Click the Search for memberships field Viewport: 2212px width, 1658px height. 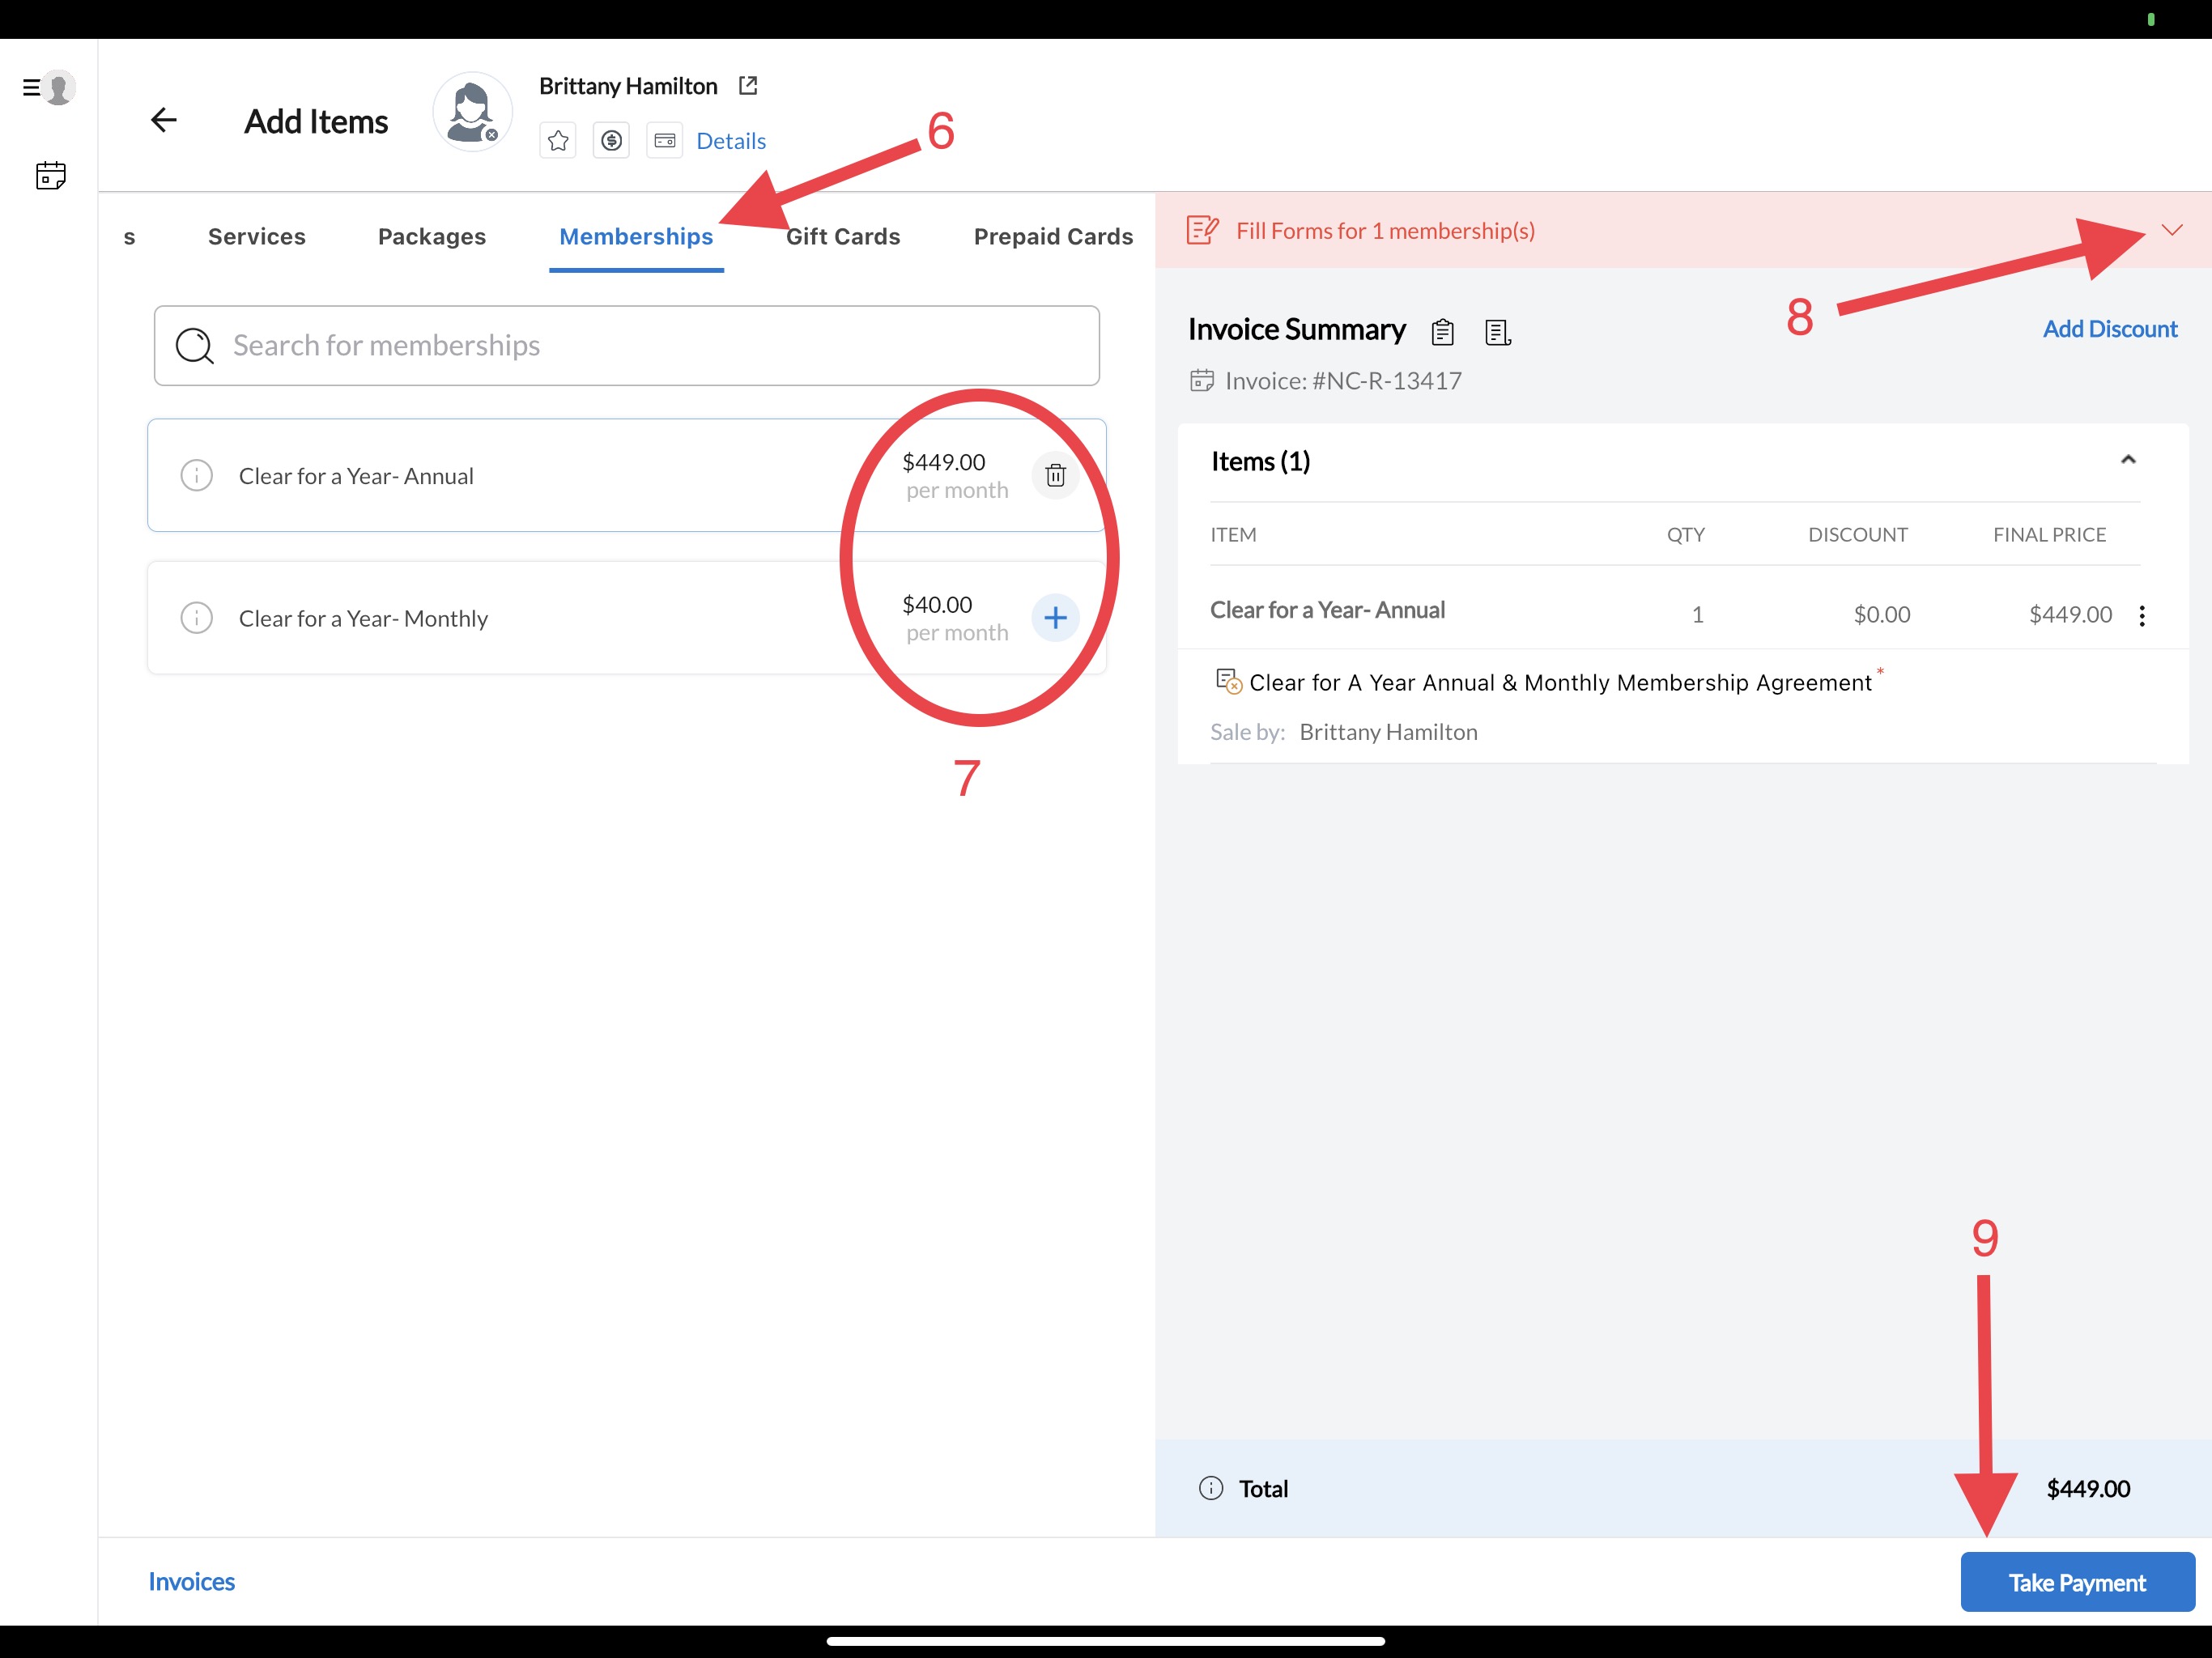[627, 345]
